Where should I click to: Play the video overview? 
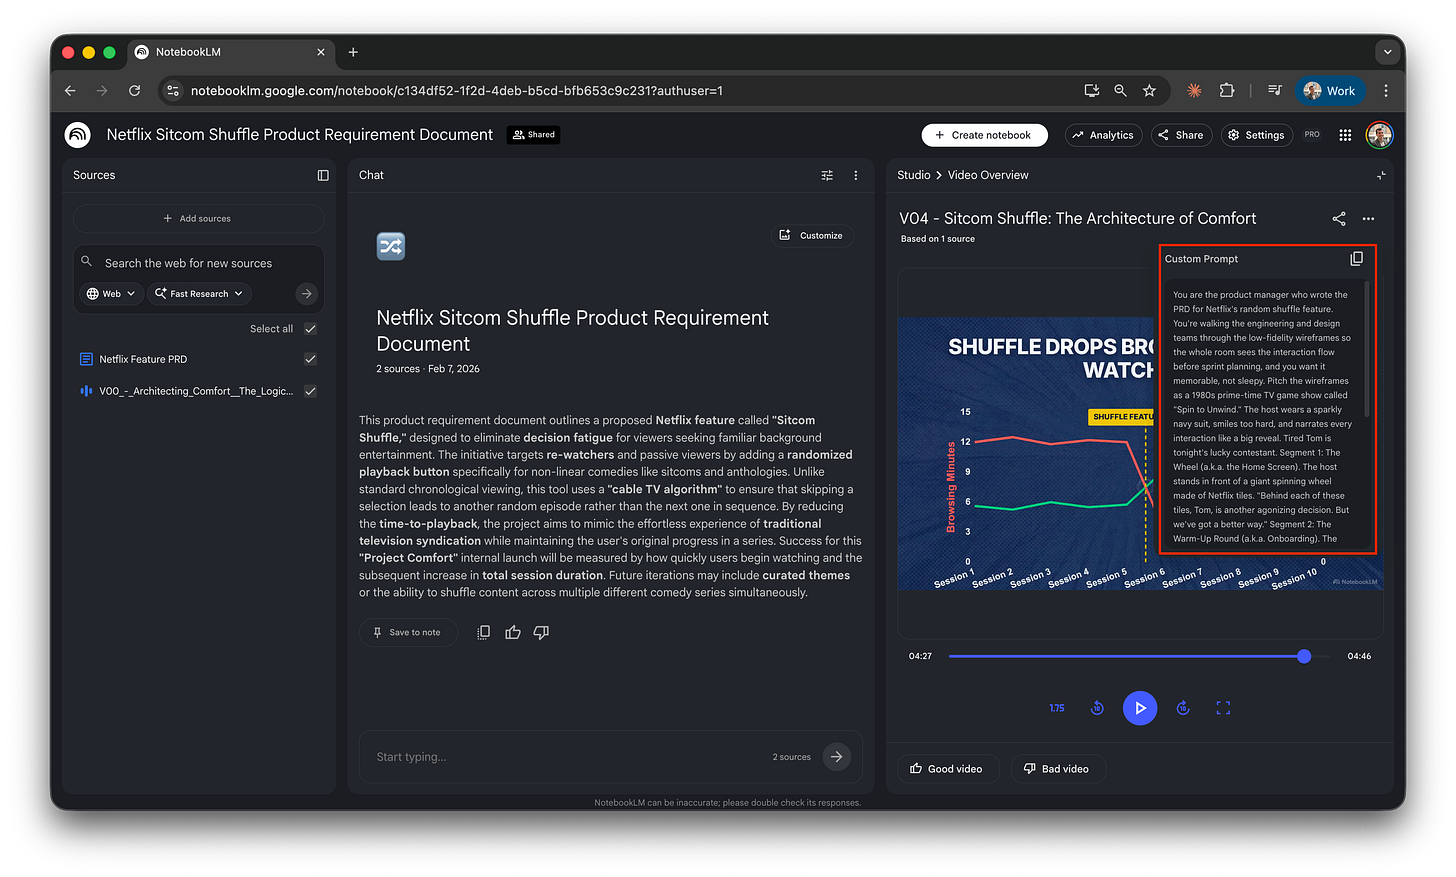click(x=1140, y=708)
